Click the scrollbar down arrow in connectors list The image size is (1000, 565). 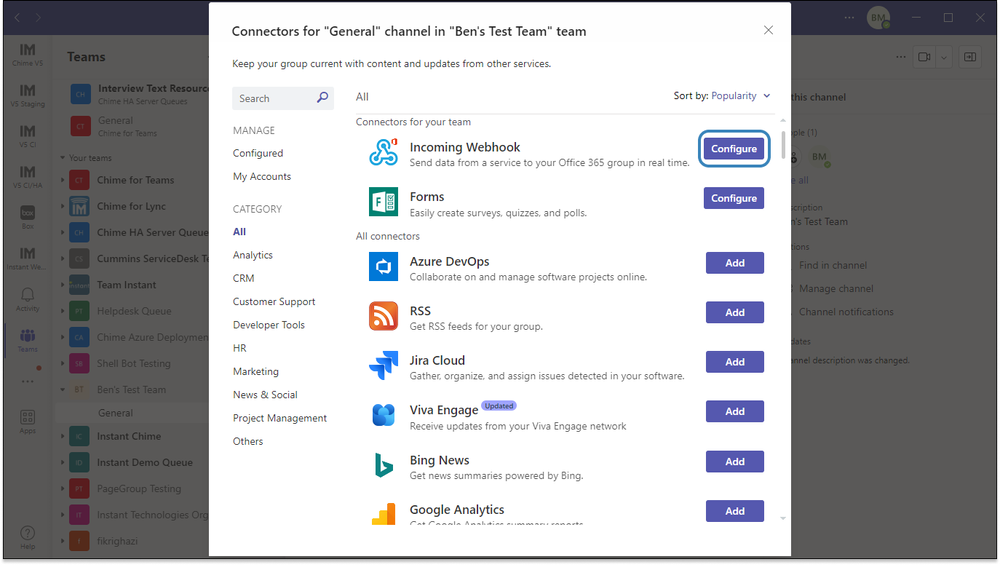[783, 518]
